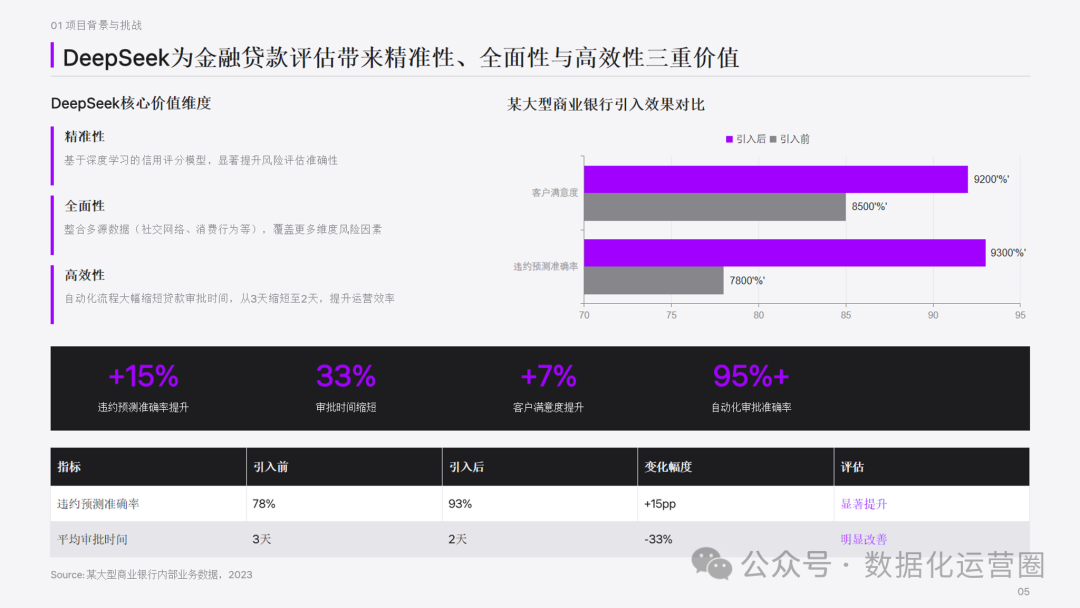Click the gray 违约预测准确率 bar labeled 7800
The width and height of the screenshot is (1080, 608).
pos(654,280)
